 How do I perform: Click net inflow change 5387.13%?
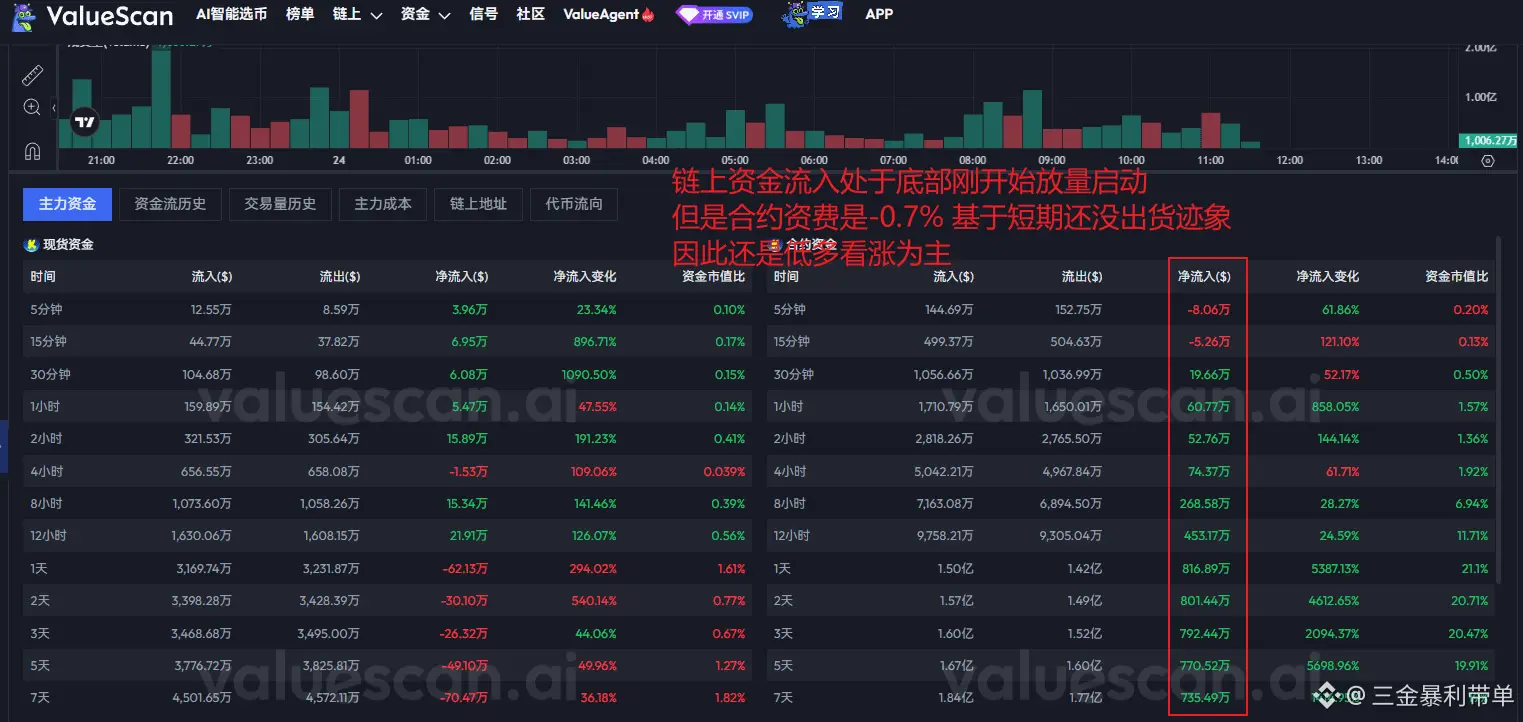coord(1333,569)
